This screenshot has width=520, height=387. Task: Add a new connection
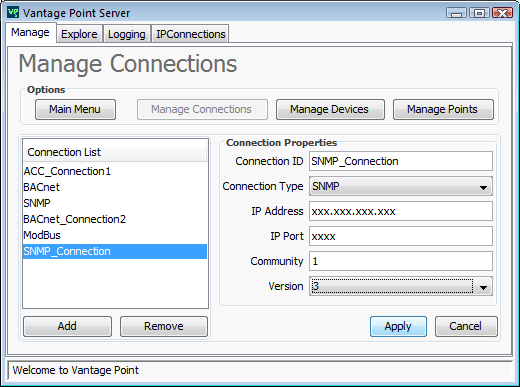(x=67, y=326)
